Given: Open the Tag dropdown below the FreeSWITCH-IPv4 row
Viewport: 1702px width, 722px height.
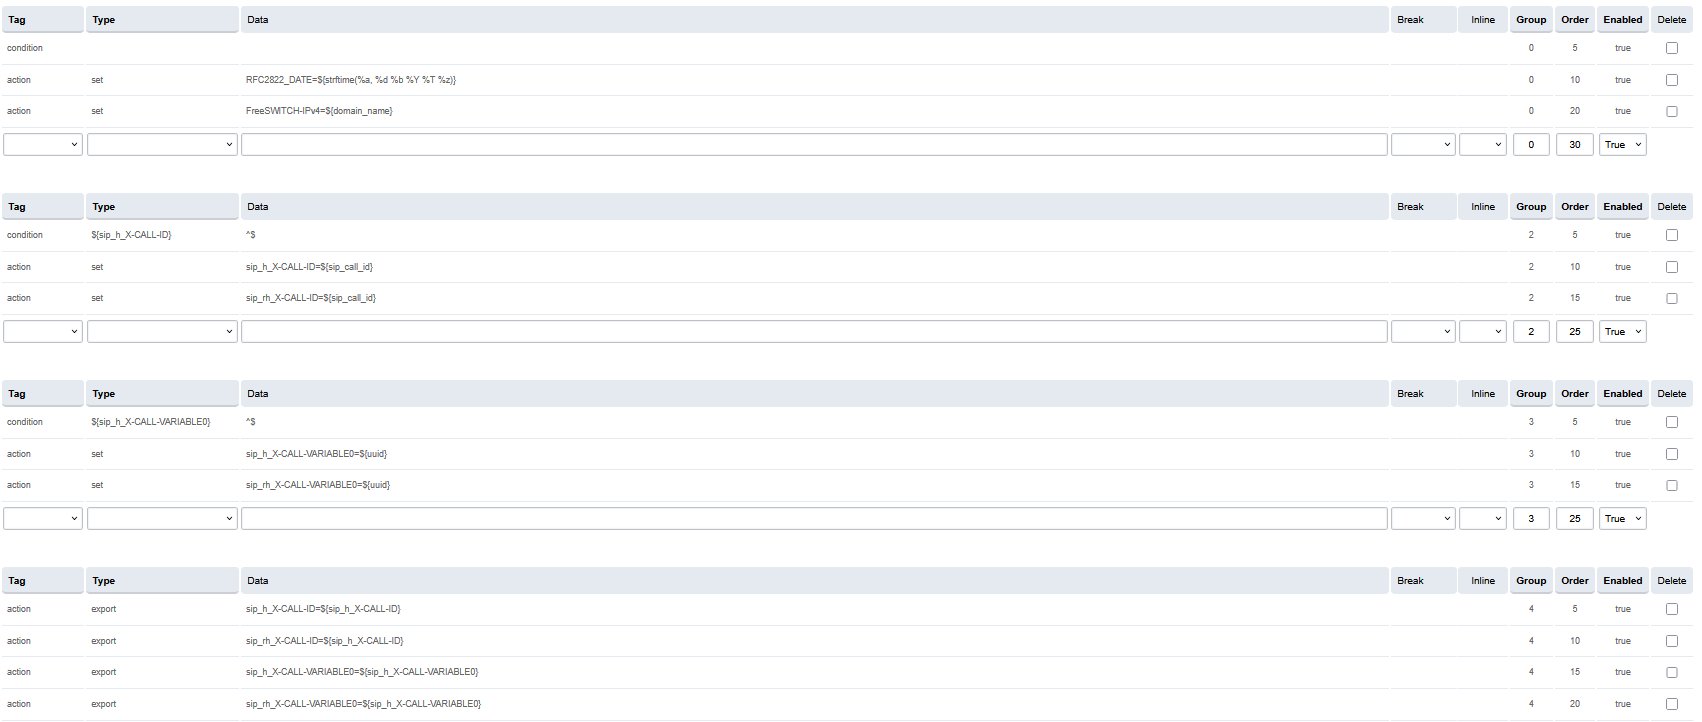Looking at the screenshot, I should (x=43, y=144).
